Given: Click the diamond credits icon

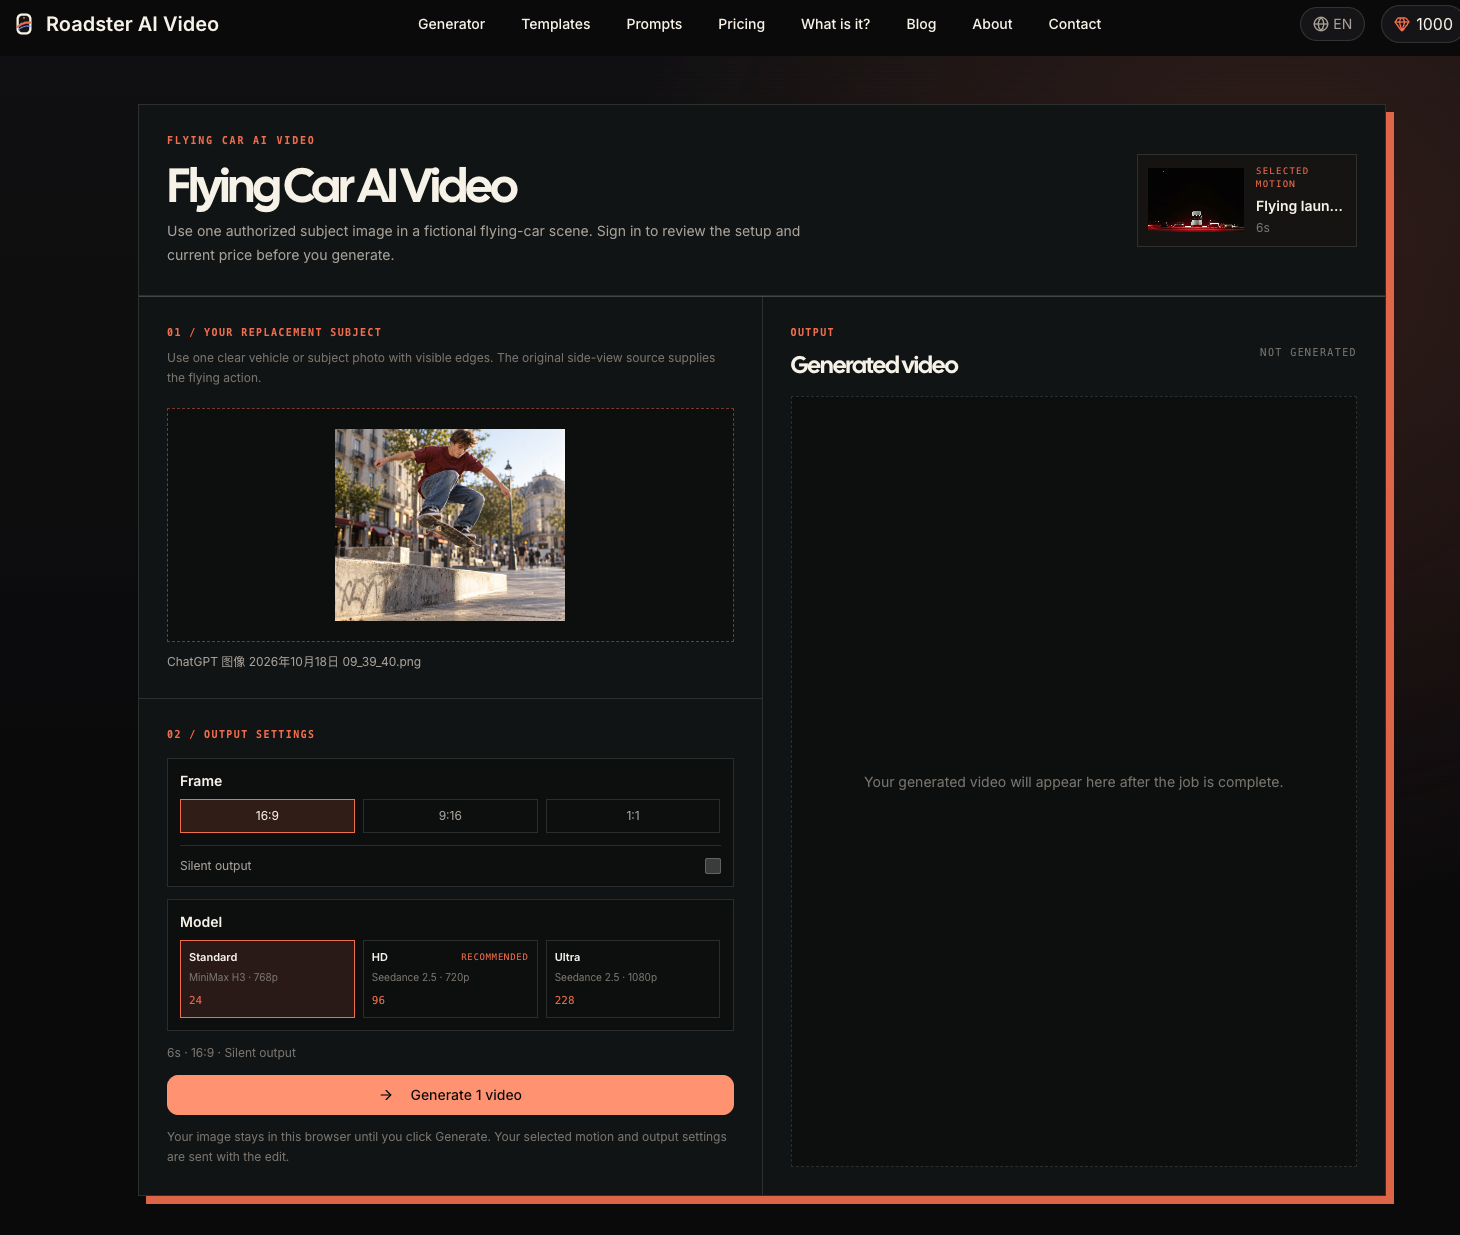Looking at the screenshot, I should click(1402, 24).
